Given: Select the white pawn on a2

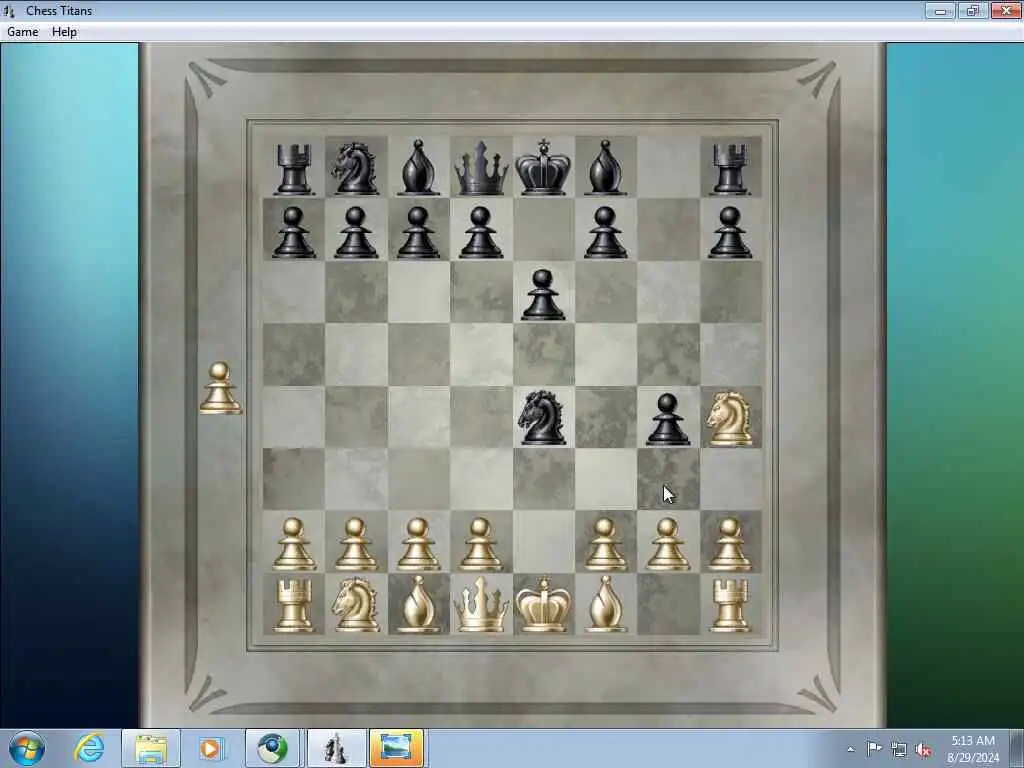Looking at the screenshot, I should click(x=293, y=544).
